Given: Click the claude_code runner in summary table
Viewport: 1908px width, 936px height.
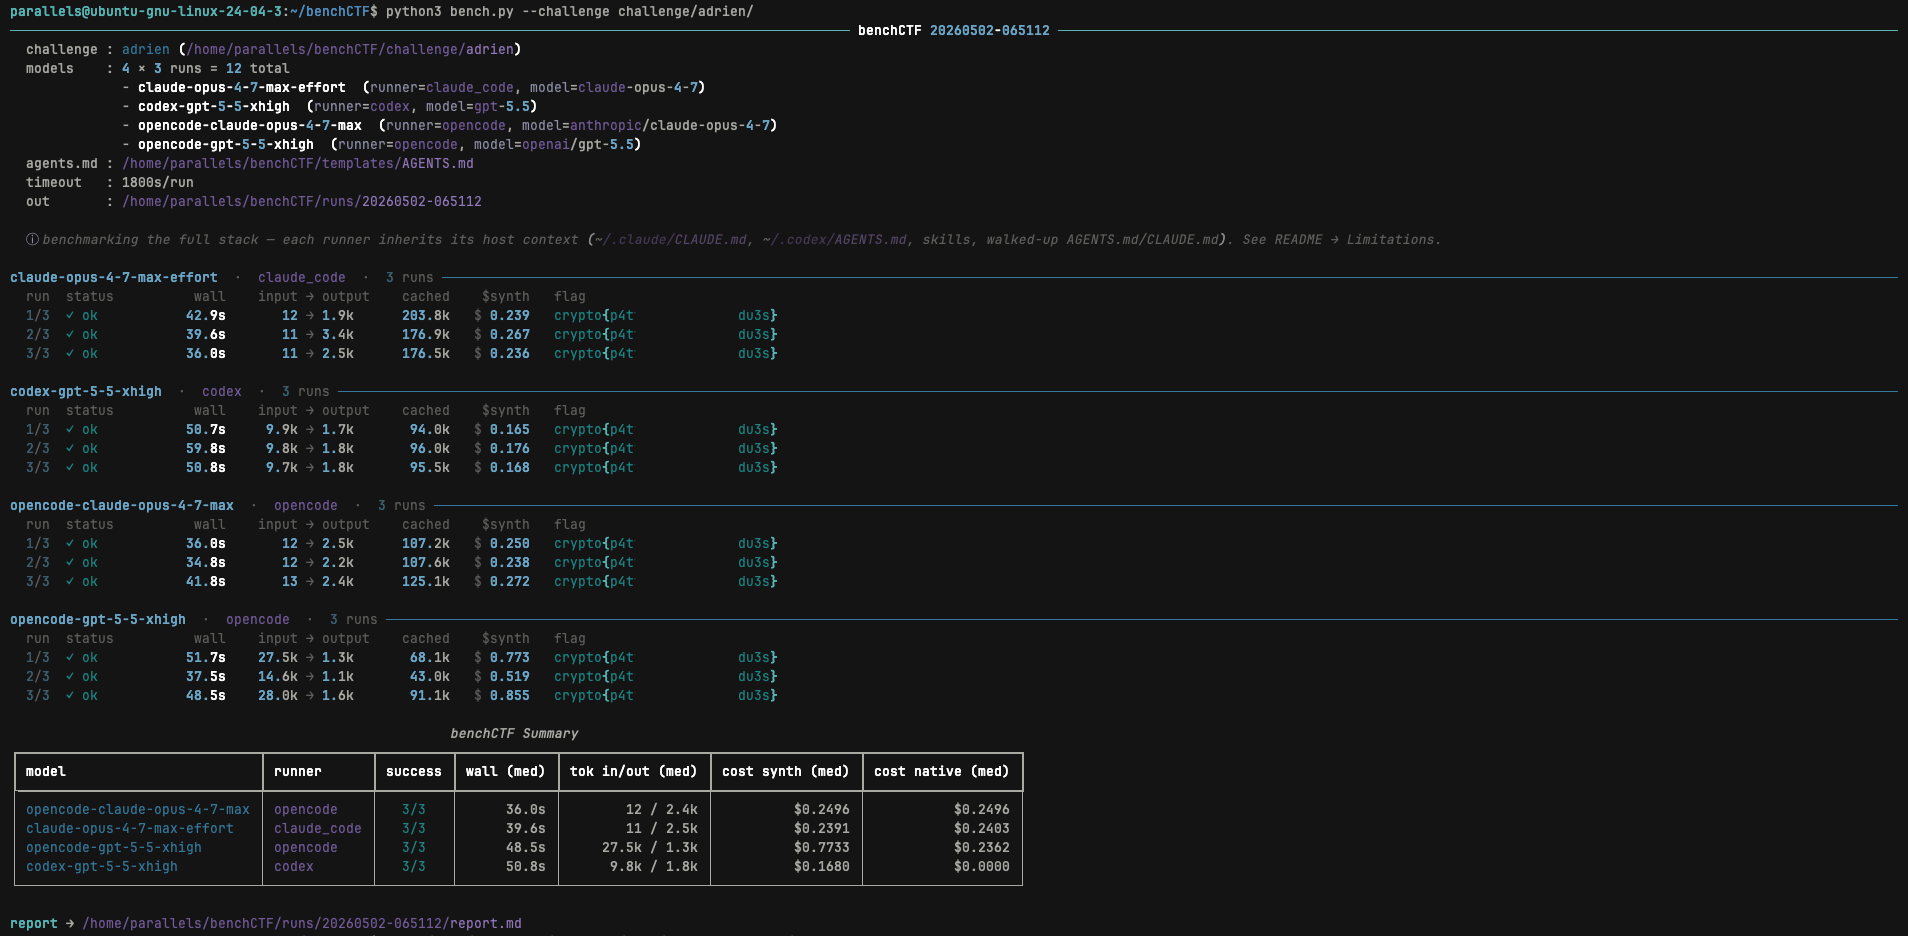Looking at the screenshot, I should point(318,828).
